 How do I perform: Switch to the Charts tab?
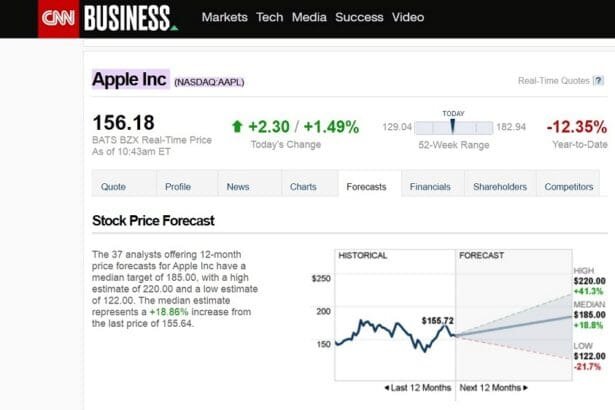pos(303,187)
